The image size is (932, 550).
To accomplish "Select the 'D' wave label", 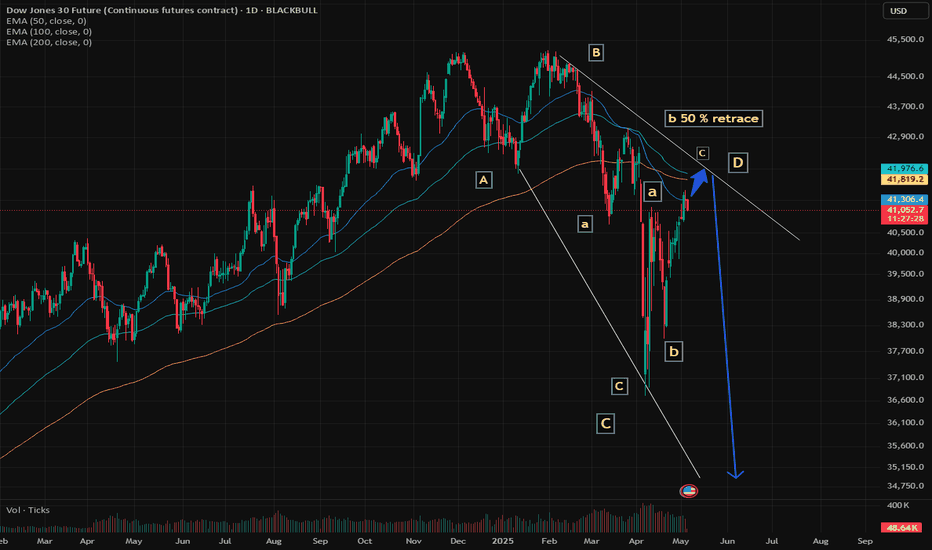I will pos(738,162).
